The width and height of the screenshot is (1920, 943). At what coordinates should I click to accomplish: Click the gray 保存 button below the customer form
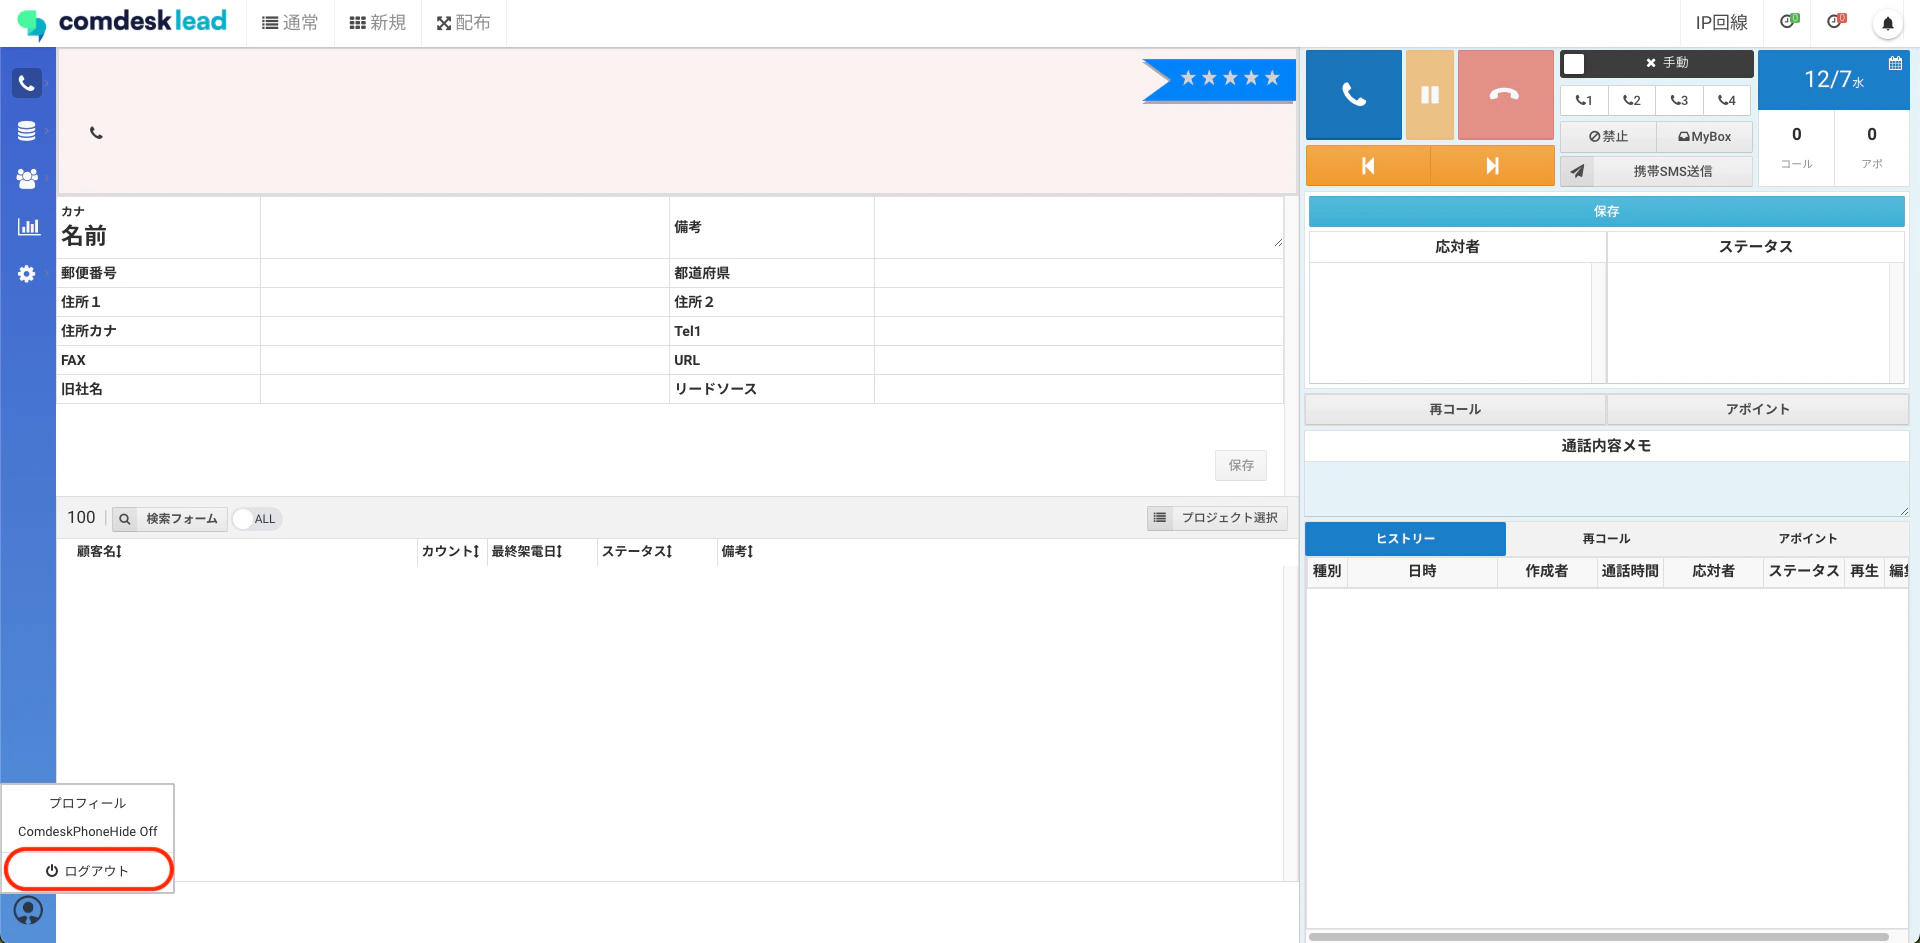(1241, 465)
